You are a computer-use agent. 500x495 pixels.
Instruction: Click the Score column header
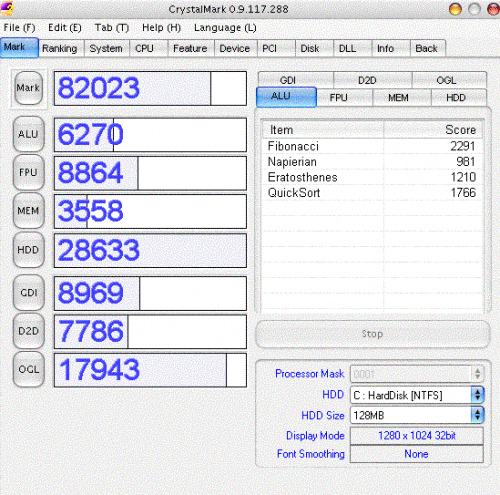pyautogui.click(x=433, y=130)
